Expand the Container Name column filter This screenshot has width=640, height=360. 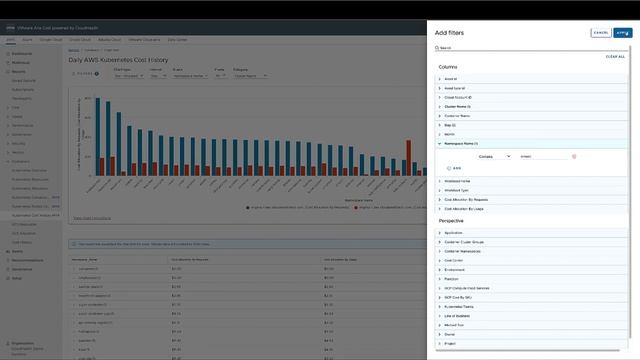pyautogui.click(x=531, y=116)
